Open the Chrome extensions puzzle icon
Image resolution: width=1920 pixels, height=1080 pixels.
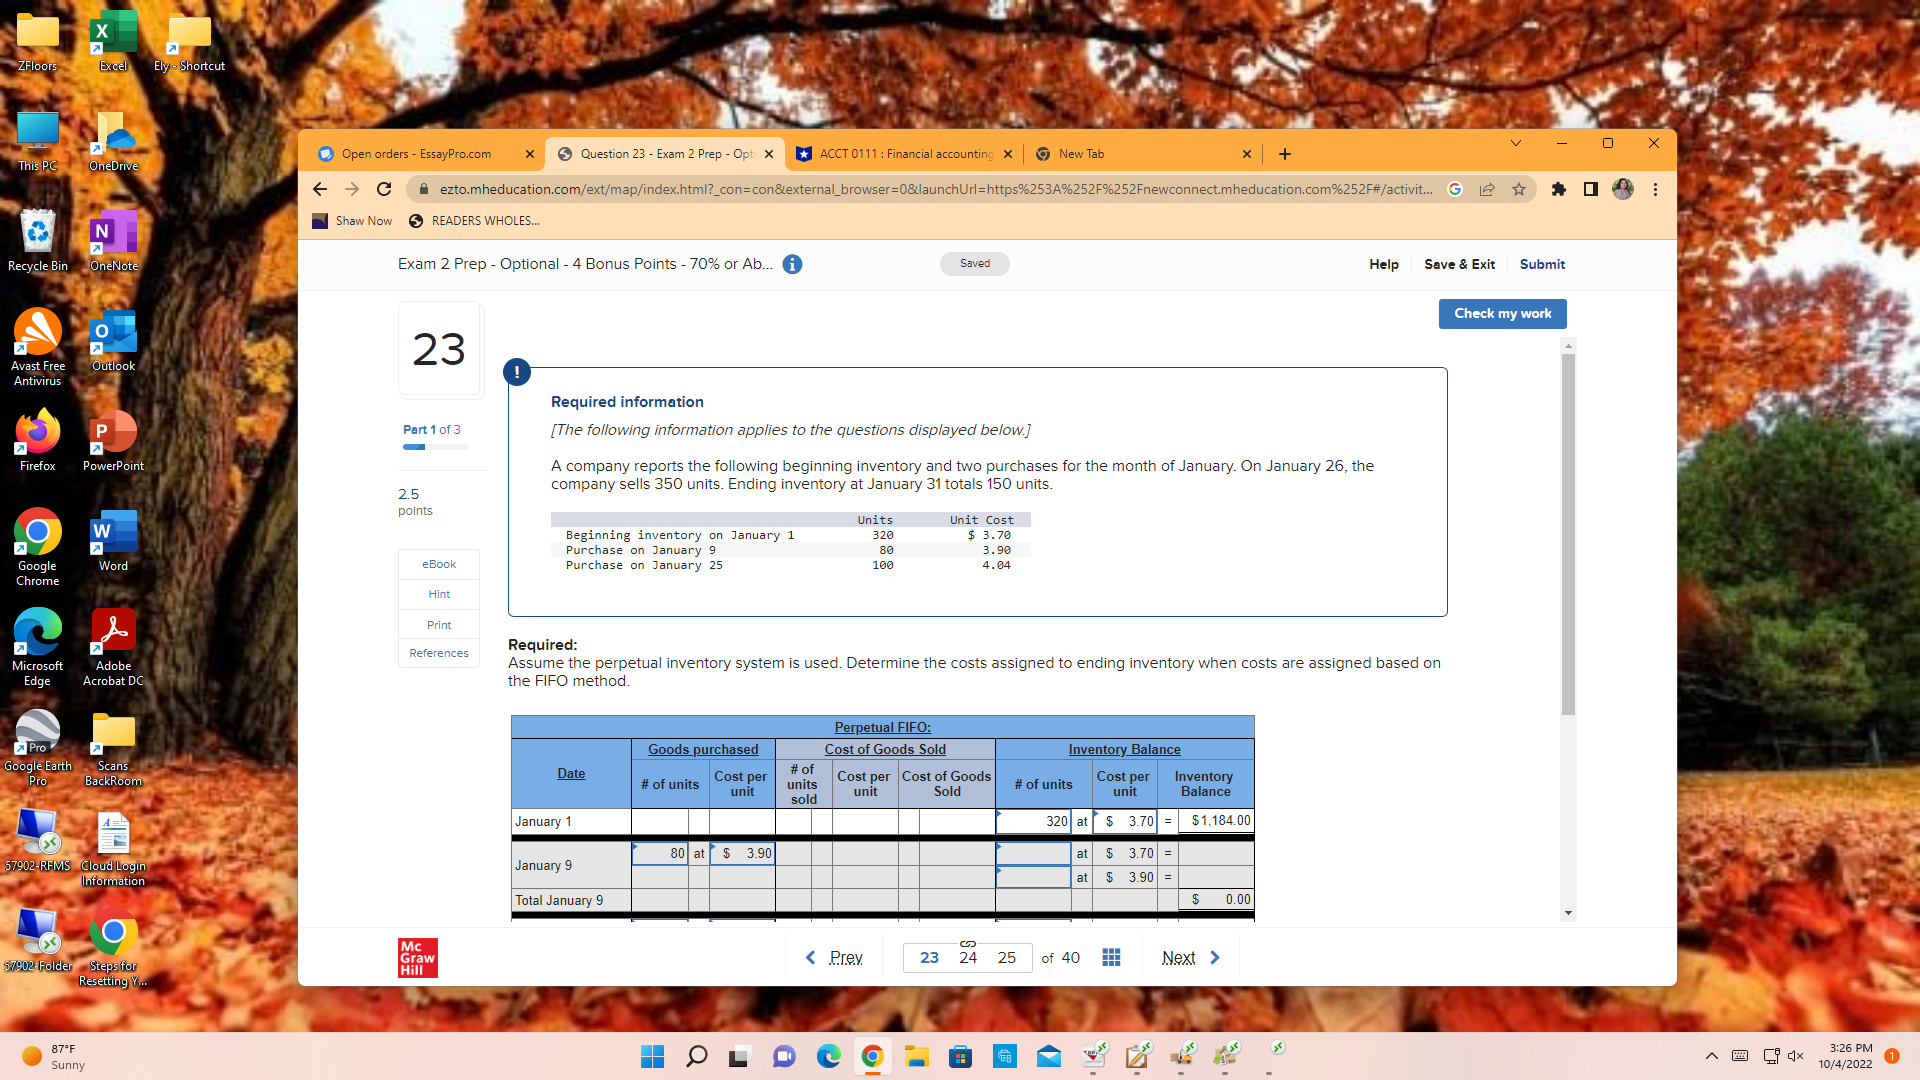(x=1558, y=189)
